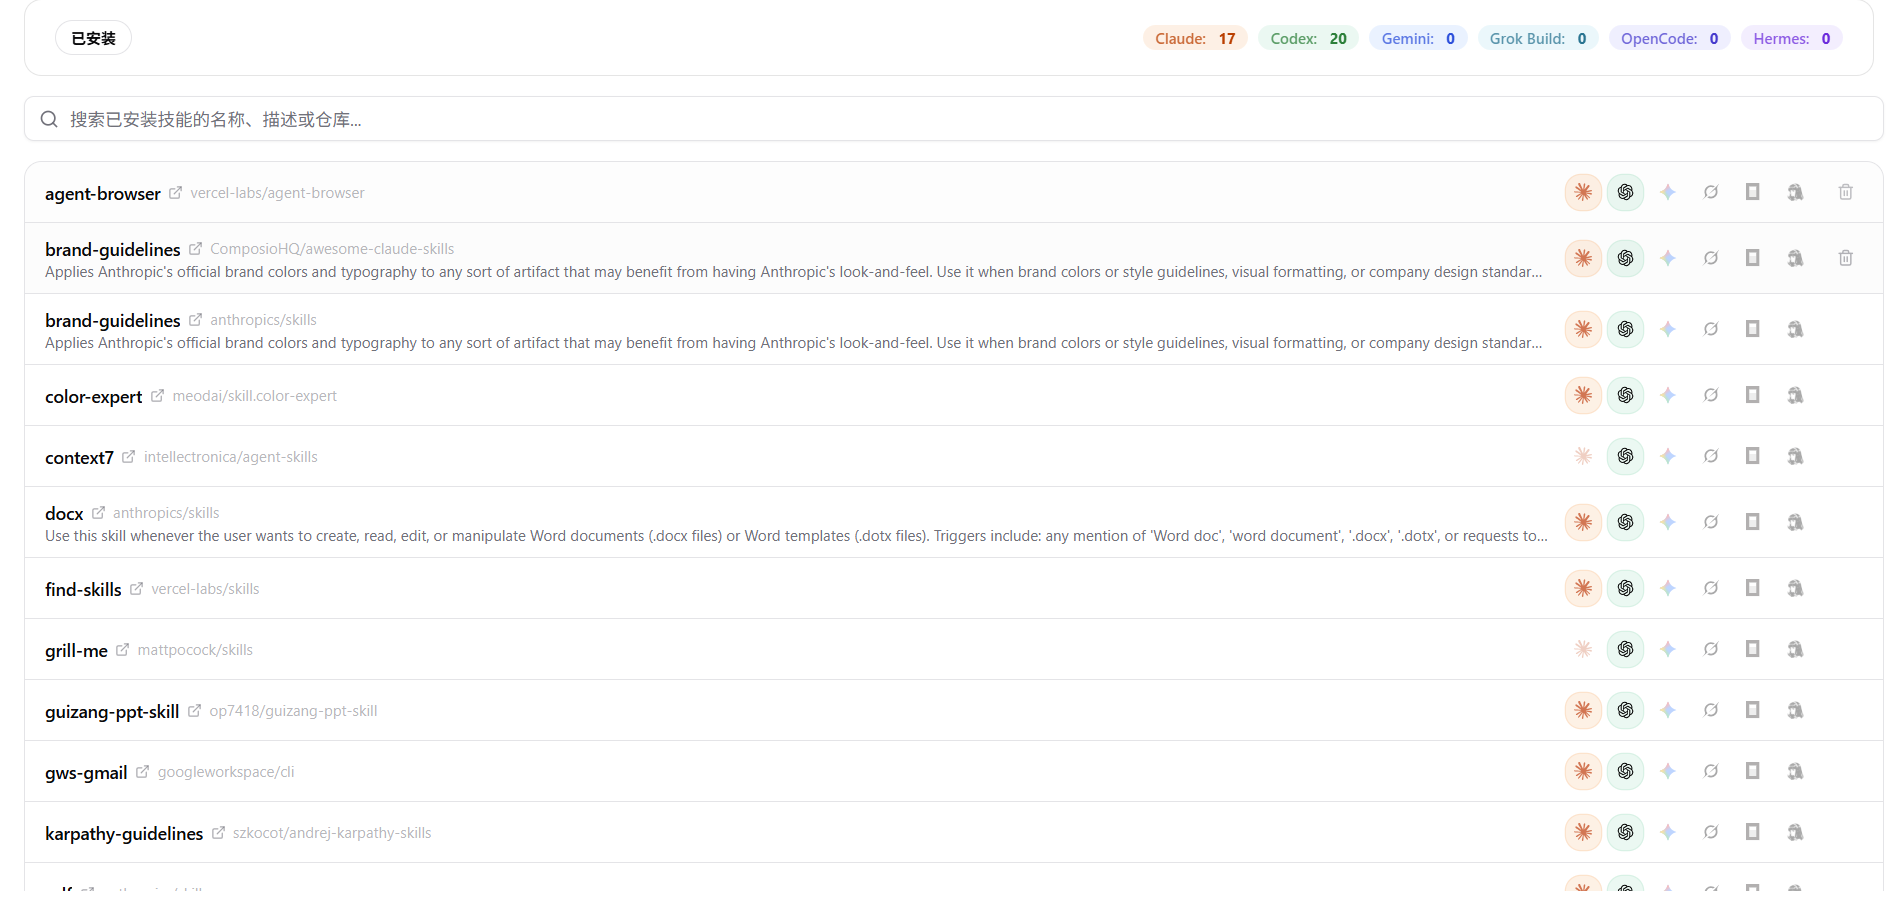Open external link icon beside gws-gmail
1895x905 pixels.
(x=143, y=772)
